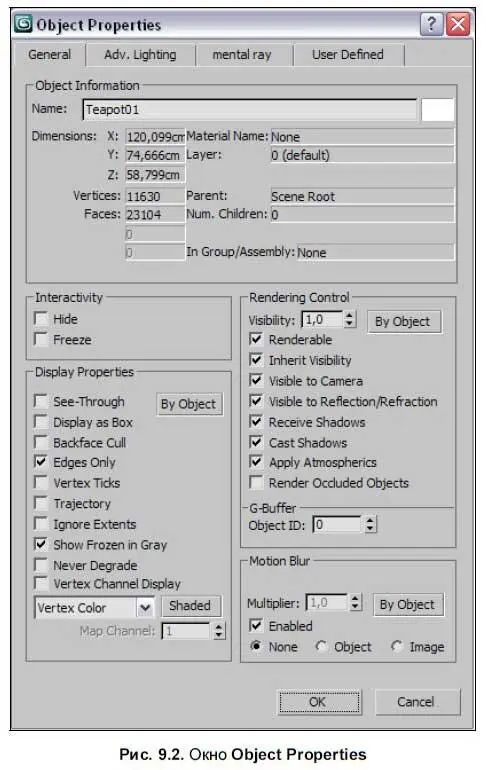The image size is (486, 770).
Task: Click the Shaded button
Action: (x=190, y=605)
